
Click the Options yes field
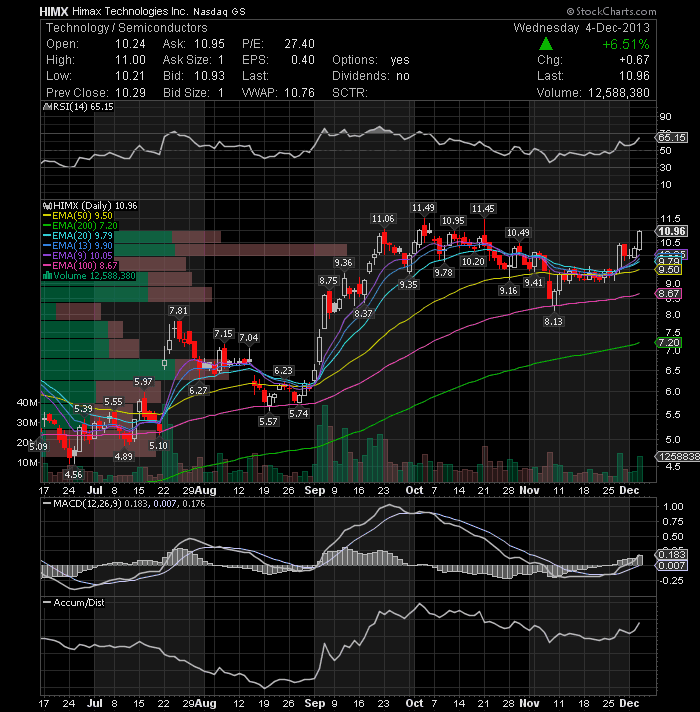(371, 60)
